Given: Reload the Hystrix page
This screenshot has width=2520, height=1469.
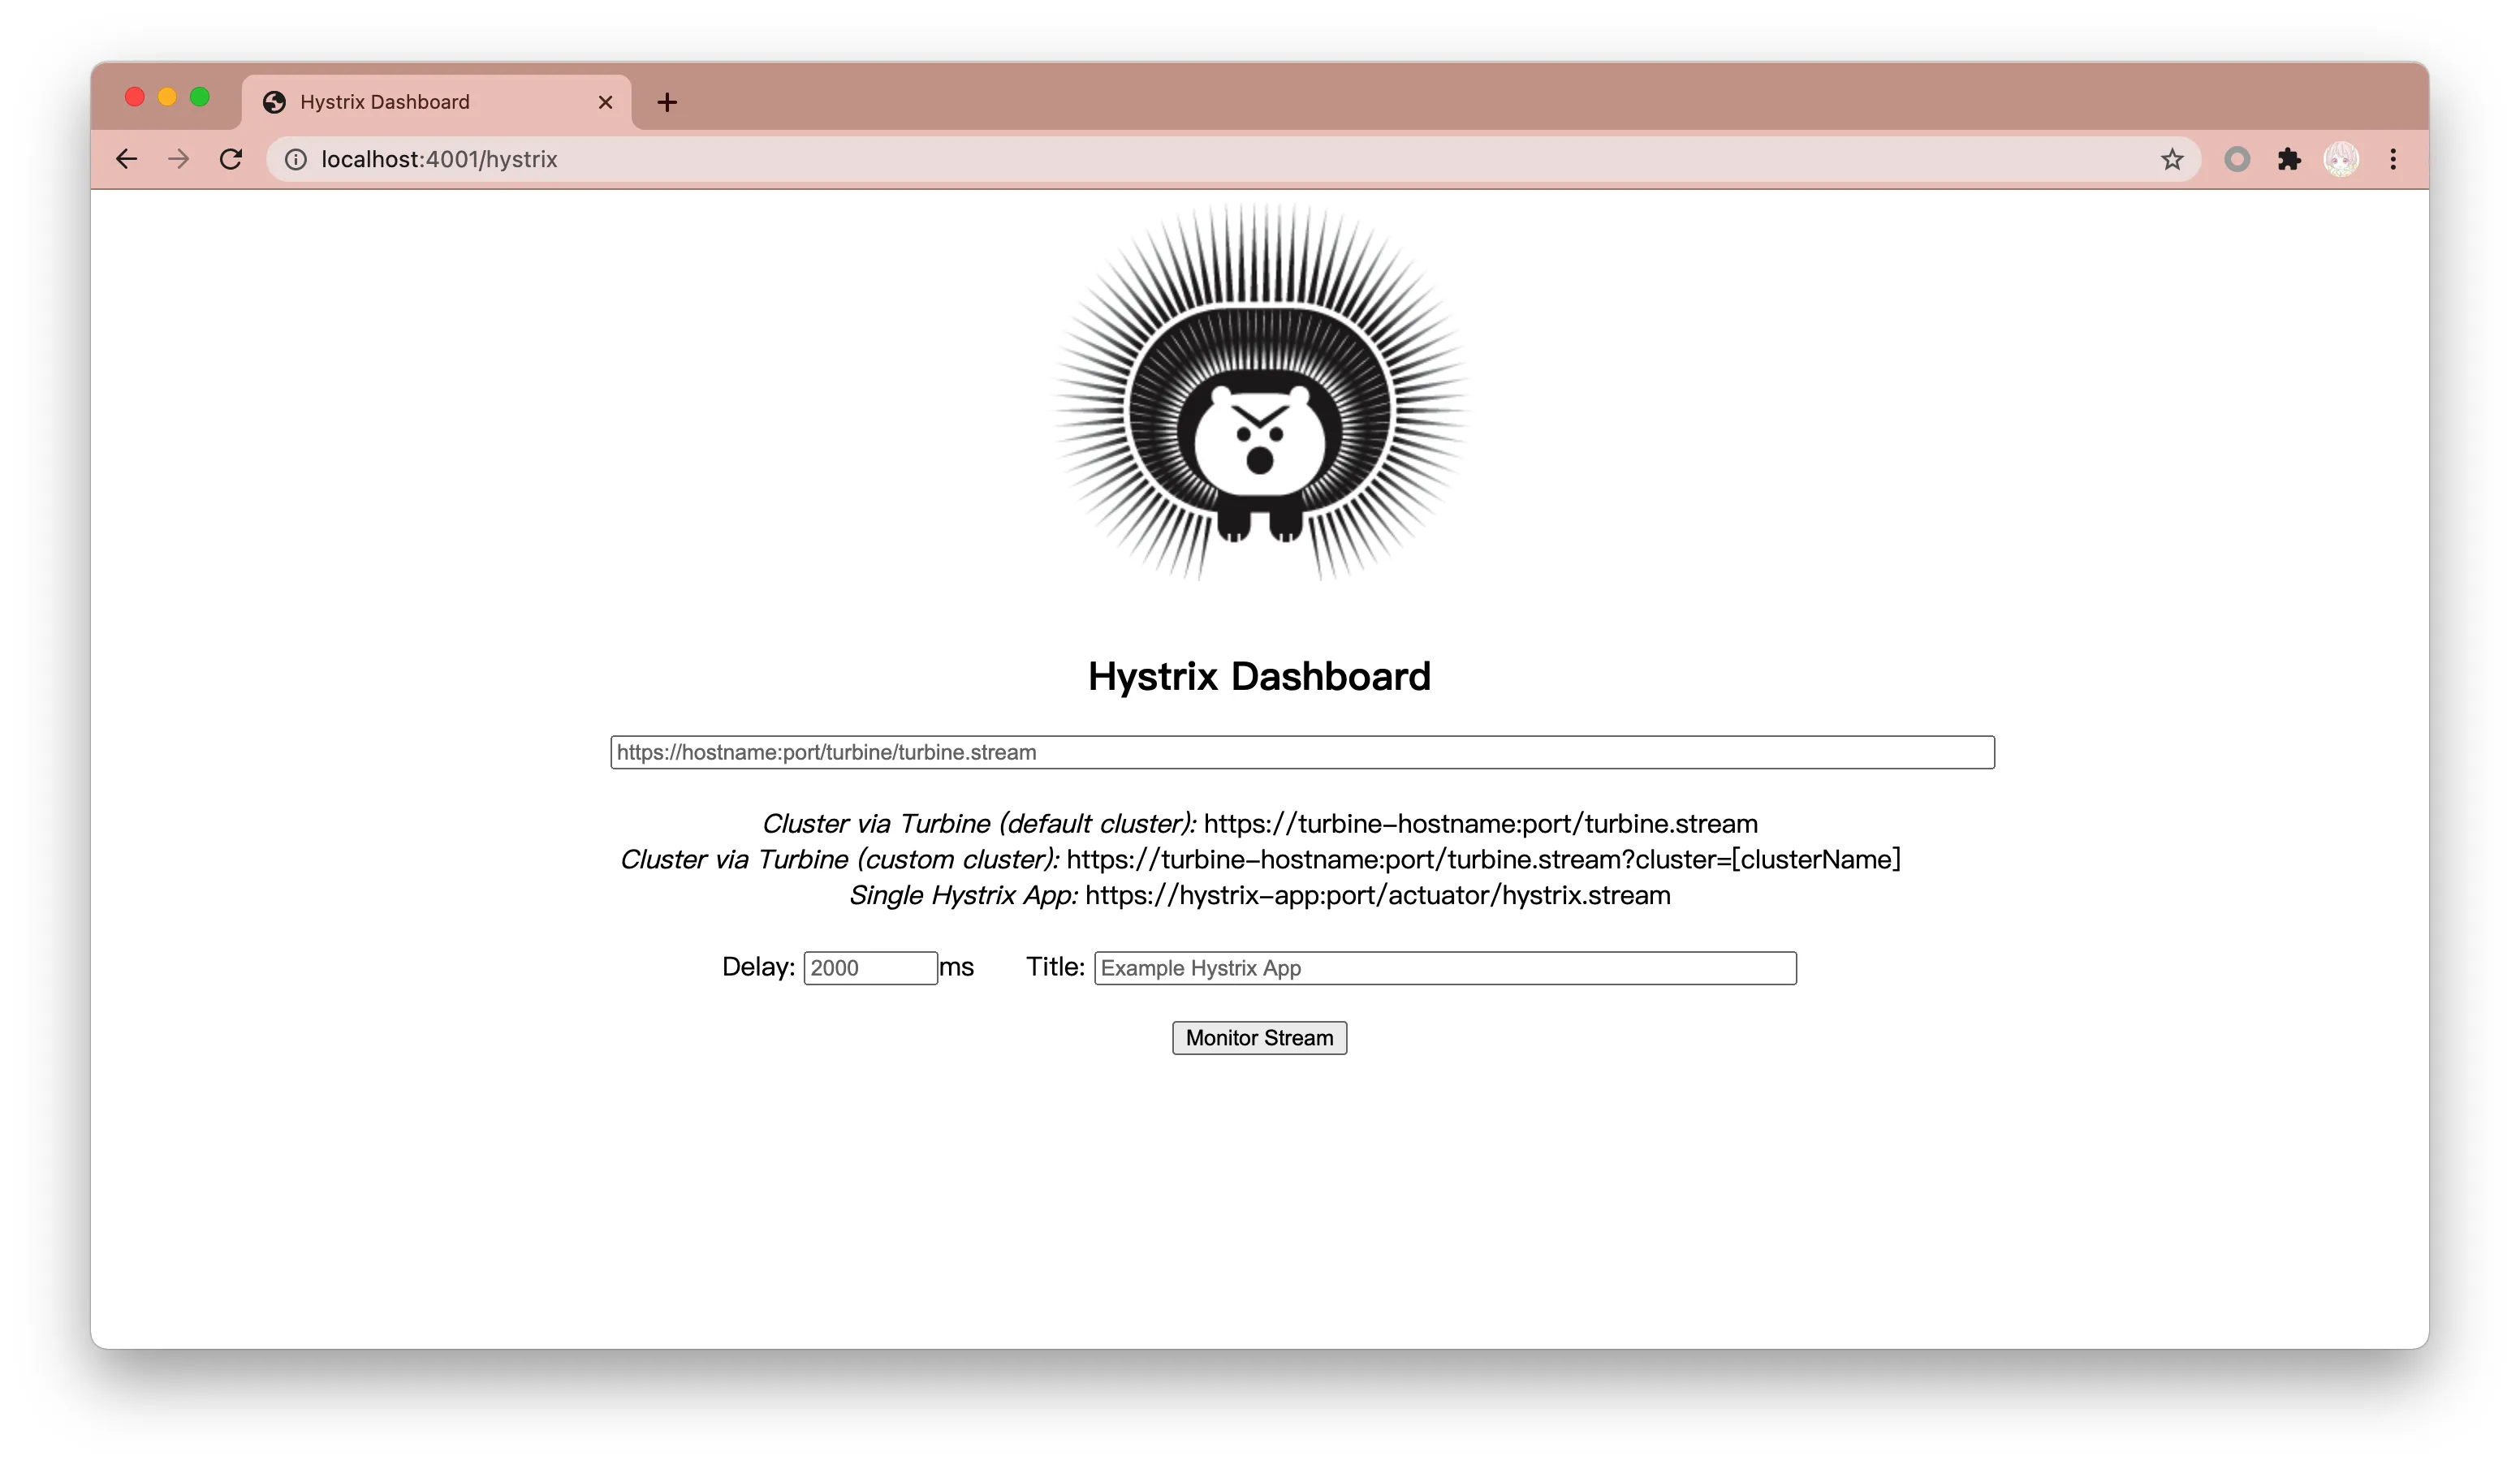Looking at the screenshot, I should coord(231,159).
